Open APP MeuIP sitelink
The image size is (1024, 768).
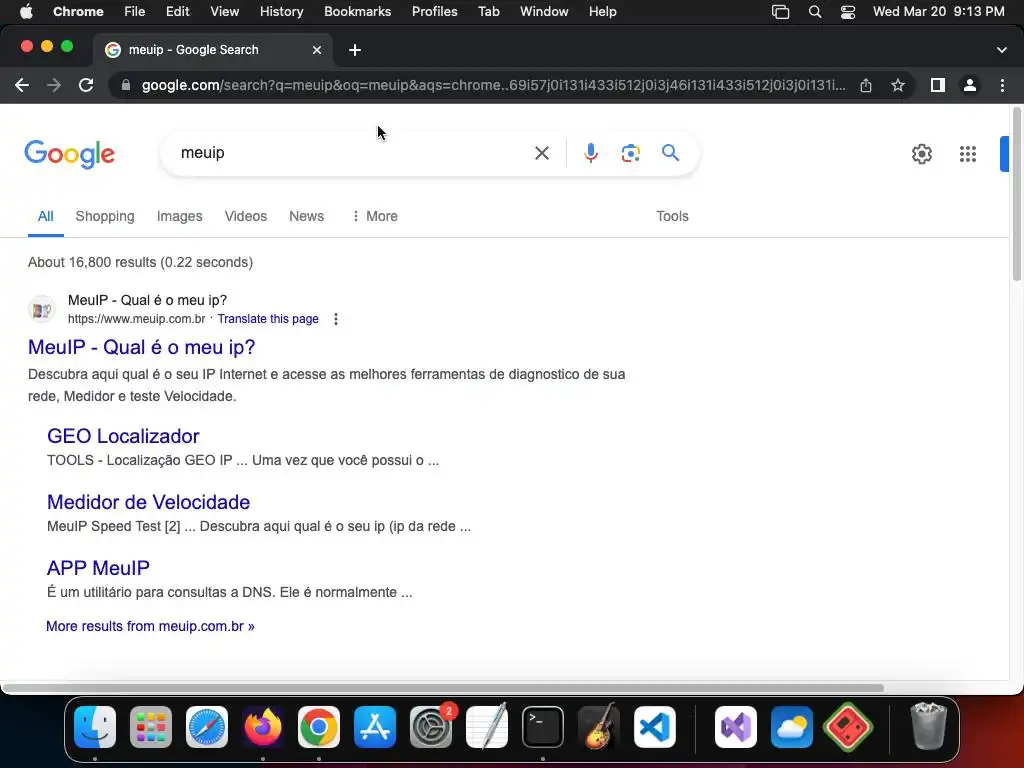pos(98,568)
